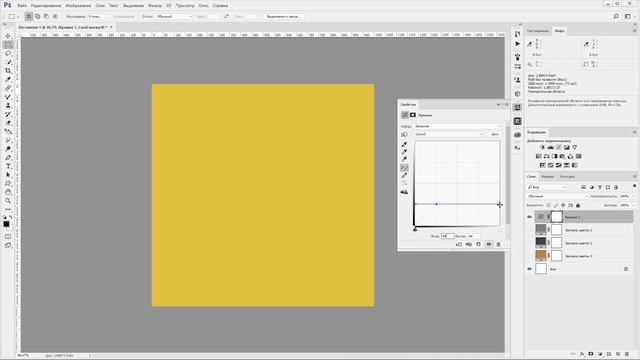The height and width of the screenshot is (360, 640).
Task: Open the layer opacity slider arrow
Action: point(633,196)
